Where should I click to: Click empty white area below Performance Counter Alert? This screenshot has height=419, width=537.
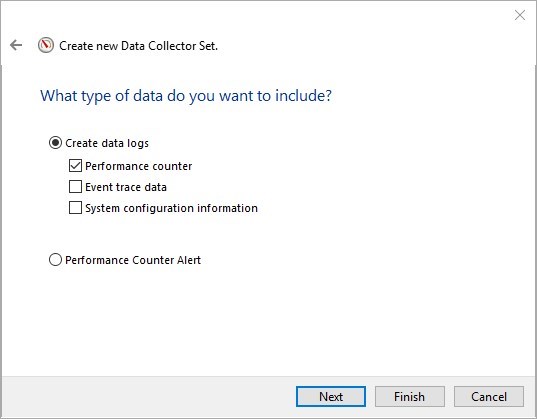tap(267, 319)
